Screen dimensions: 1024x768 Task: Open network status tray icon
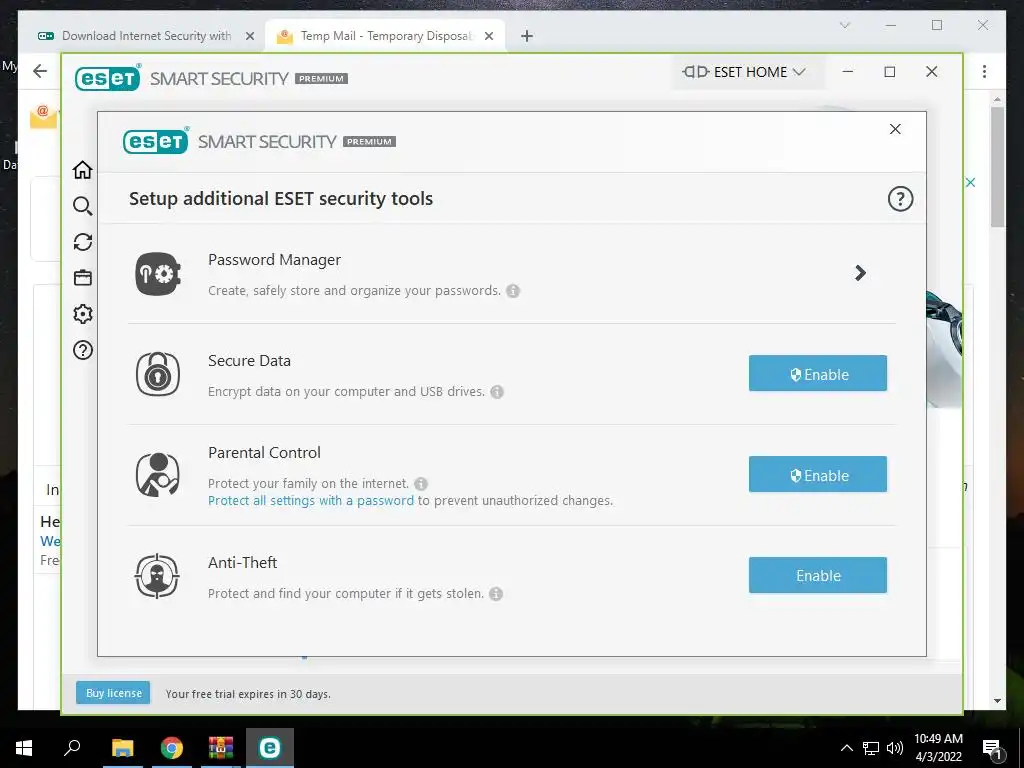(x=871, y=748)
